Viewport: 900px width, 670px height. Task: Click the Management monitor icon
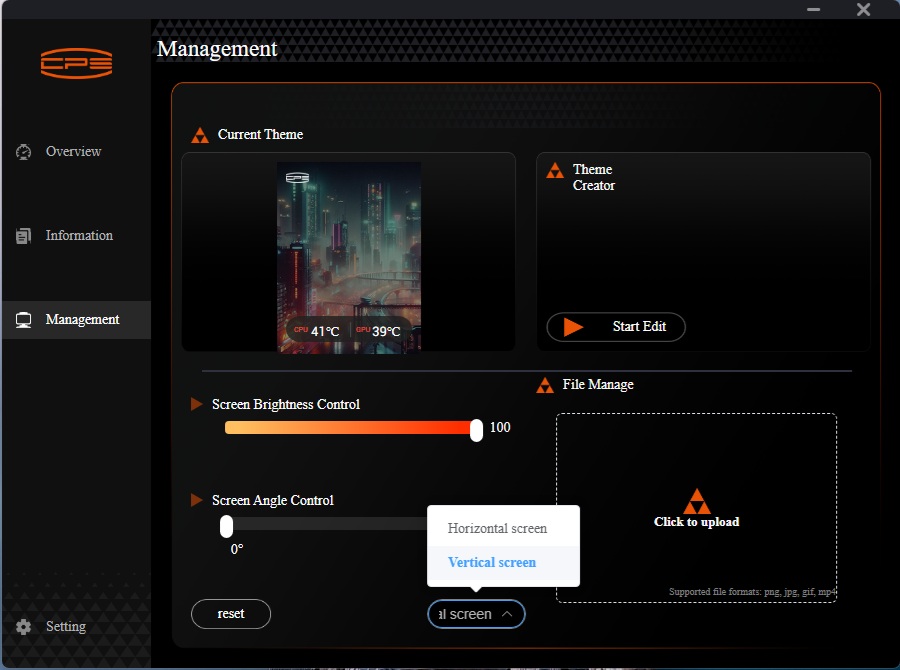coord(24,320)
